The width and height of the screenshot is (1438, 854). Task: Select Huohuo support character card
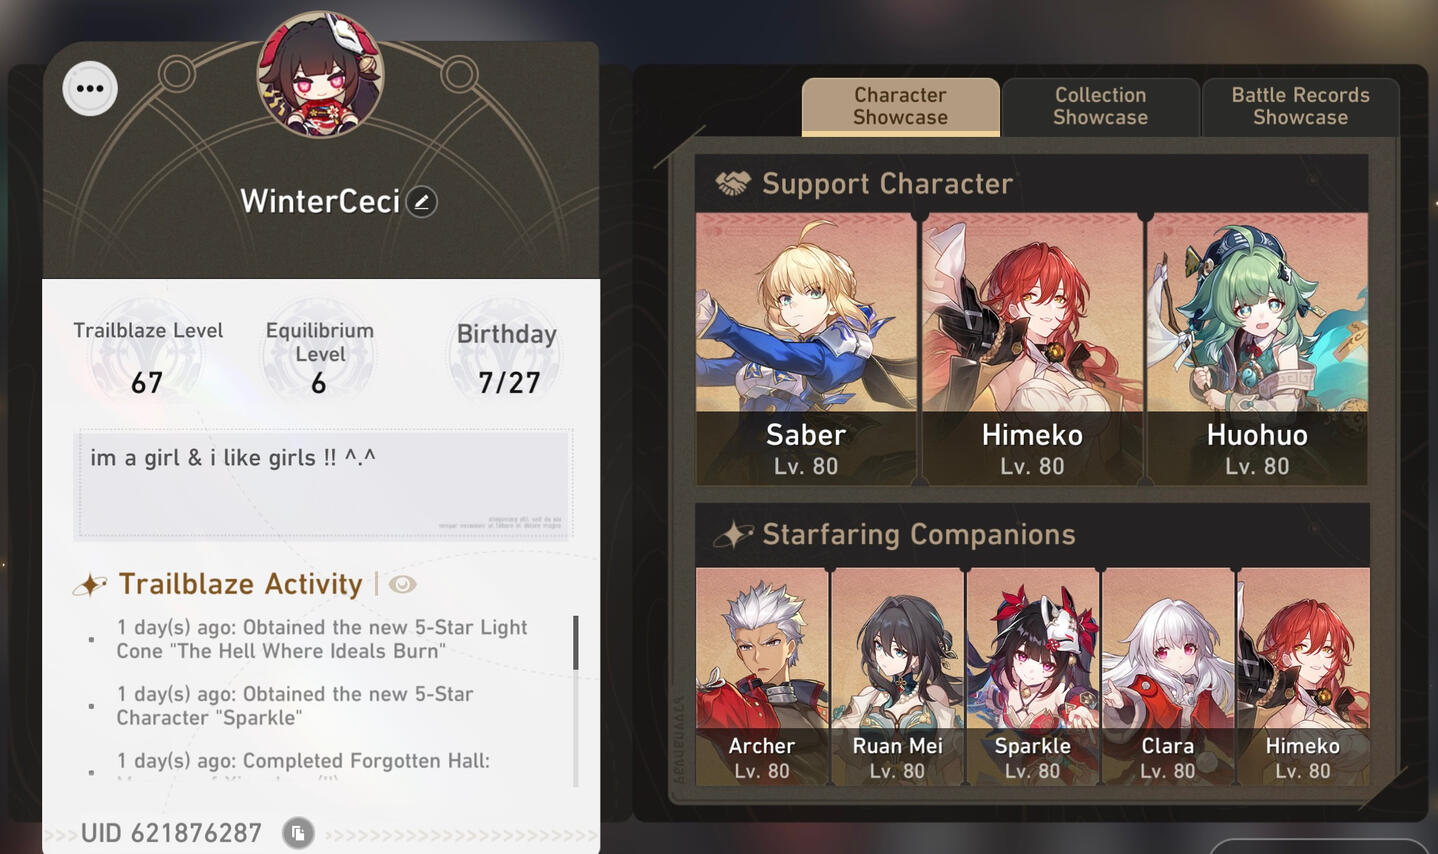(1257, 349)
